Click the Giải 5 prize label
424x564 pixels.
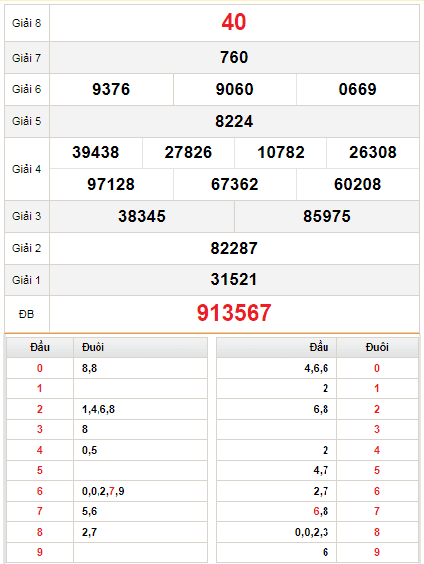pyautogui.click(x=27, y=121)
